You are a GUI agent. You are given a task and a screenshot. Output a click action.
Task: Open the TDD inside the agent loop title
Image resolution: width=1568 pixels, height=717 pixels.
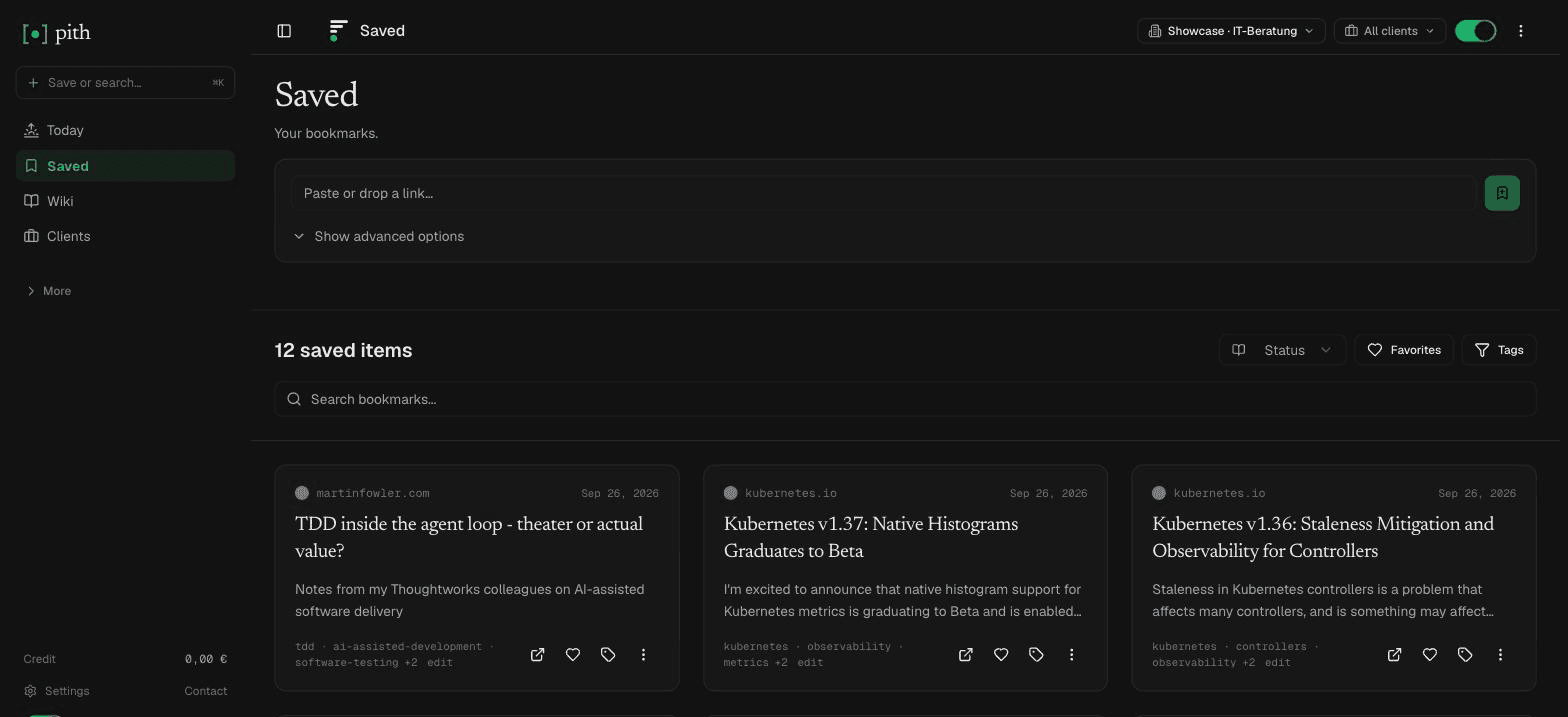click(469, 538)
